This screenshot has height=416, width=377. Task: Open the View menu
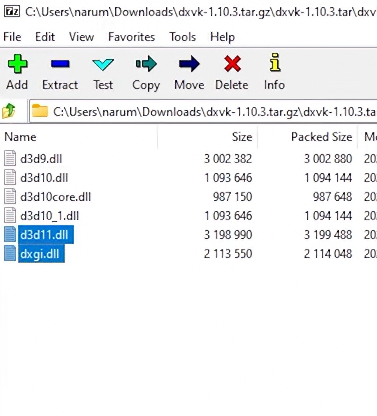(x=81, y=37)
